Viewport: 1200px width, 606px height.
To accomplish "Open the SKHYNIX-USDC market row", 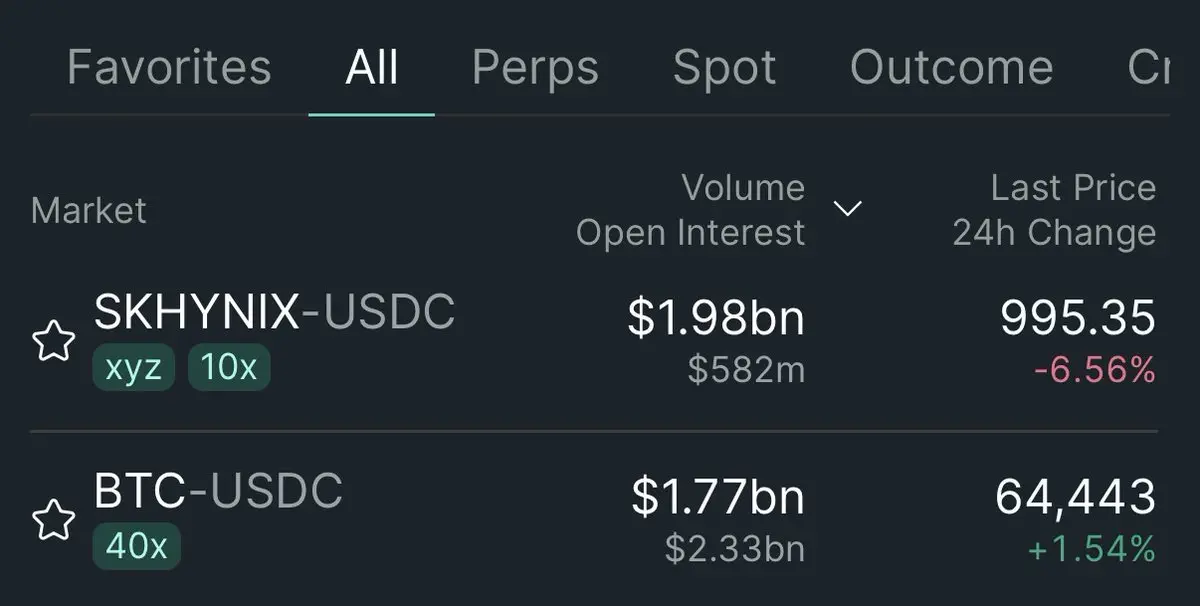I will pos(600,342).
